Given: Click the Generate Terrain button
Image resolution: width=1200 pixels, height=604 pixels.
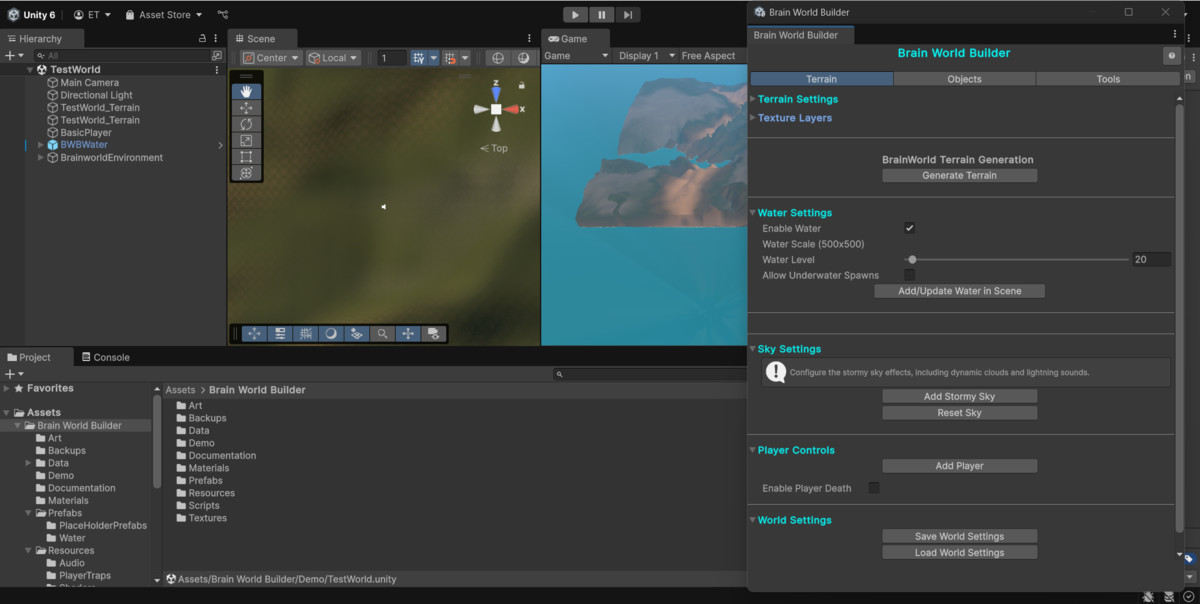Looking at the screenshot, I should tap(959, 175).
